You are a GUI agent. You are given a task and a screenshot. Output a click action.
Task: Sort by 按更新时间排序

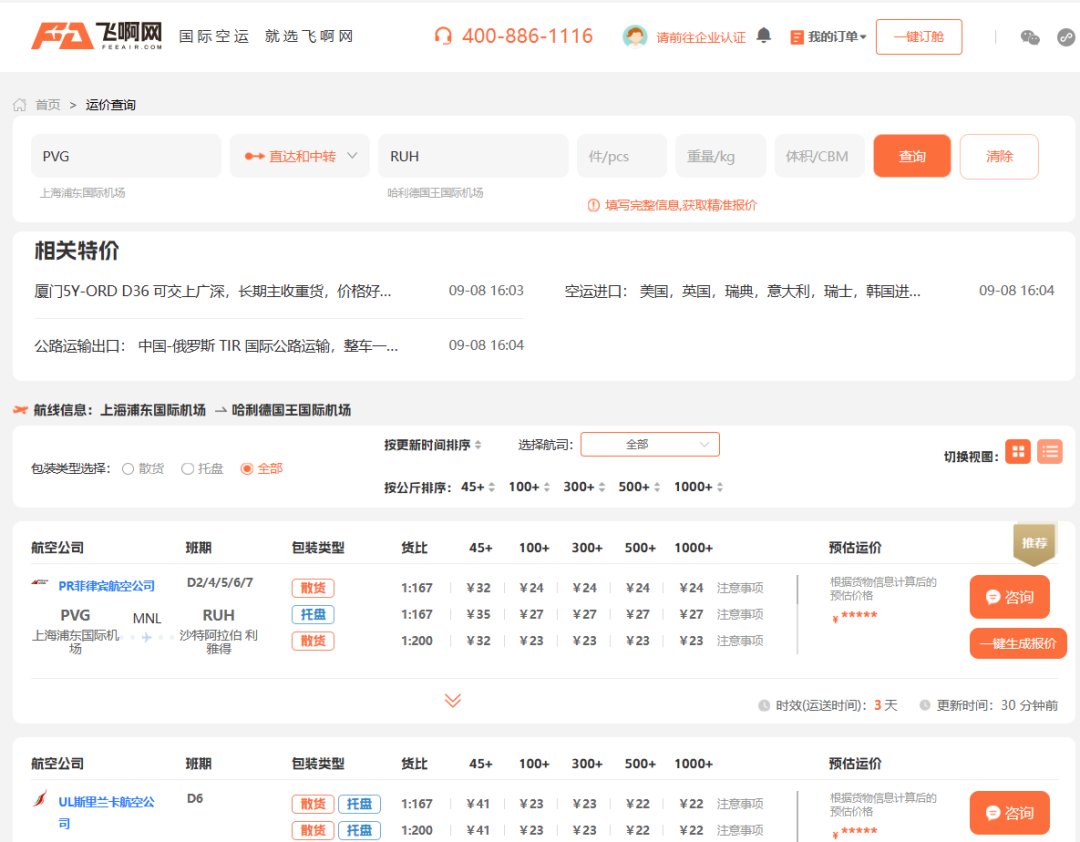[433, 445]
